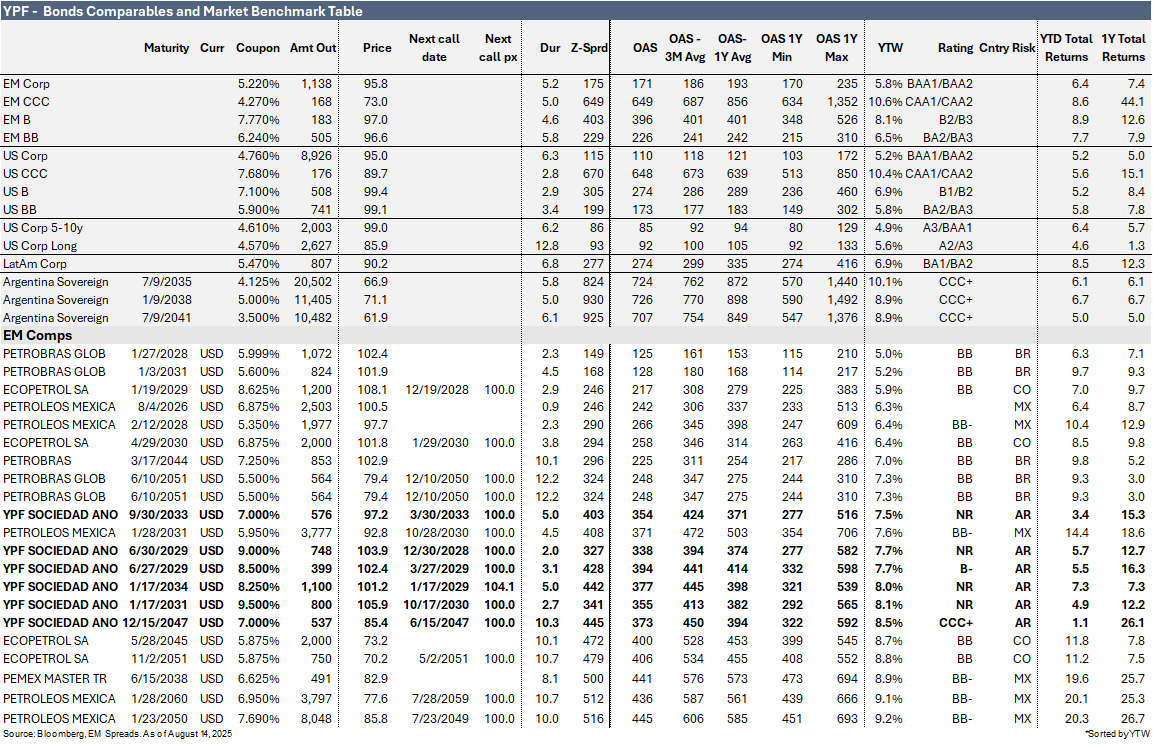Select the 1/28/2060 PETROLEOS MEXICA maturity
The width and height of the screenshot is (1153, 747).
click(x=160, y=698)
